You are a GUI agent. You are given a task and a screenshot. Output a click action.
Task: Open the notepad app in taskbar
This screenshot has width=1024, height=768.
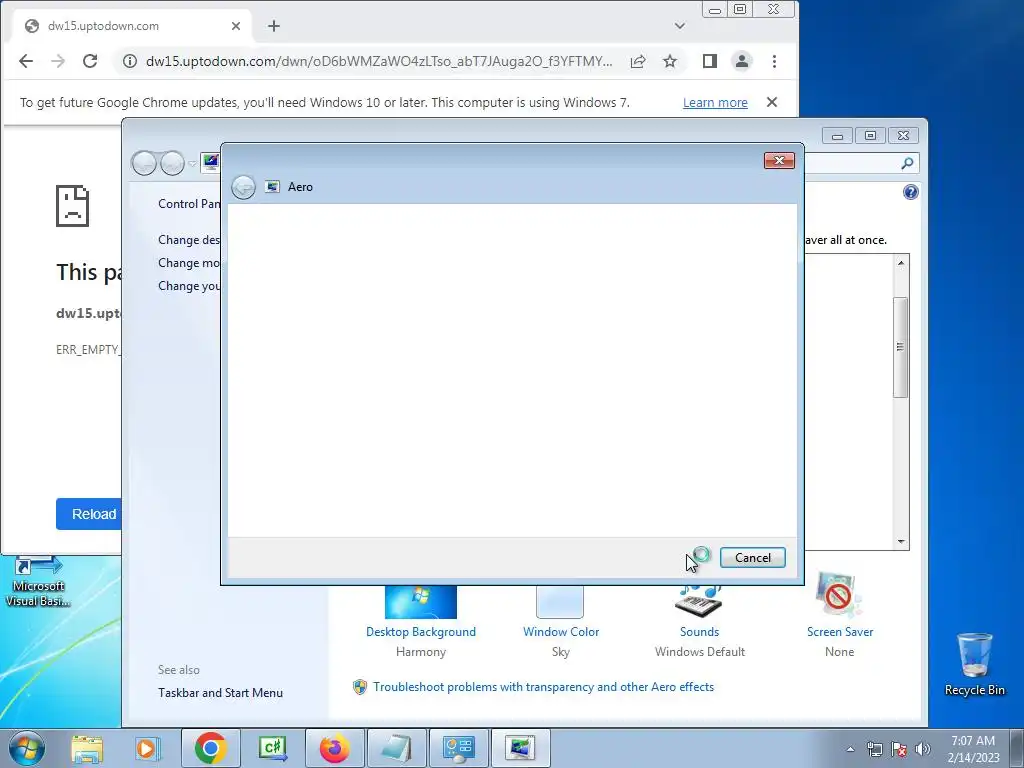coord(396,748)
